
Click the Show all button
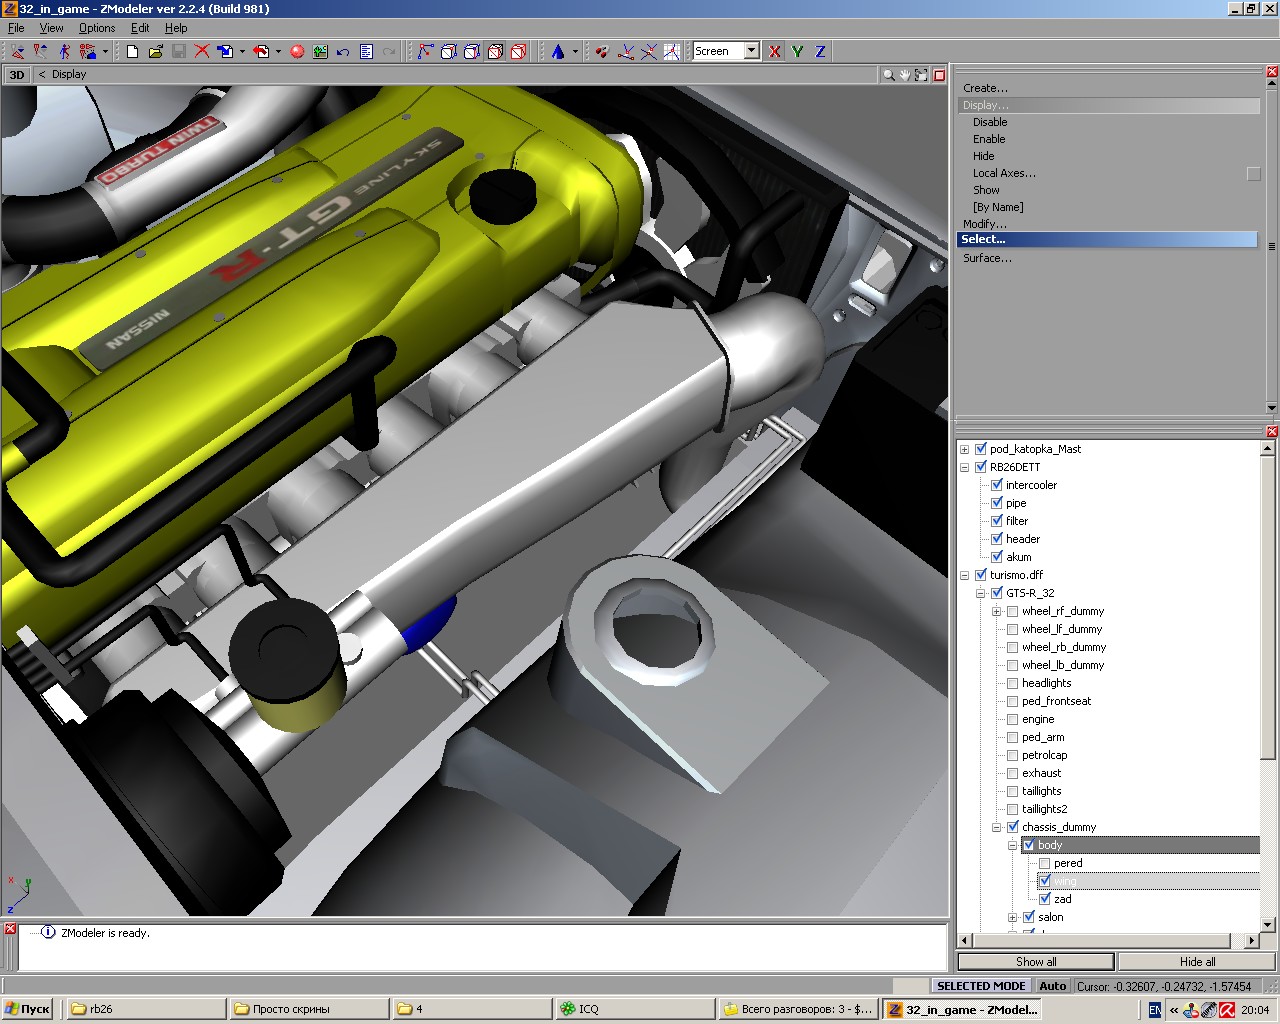click(x=1036, y=962)
